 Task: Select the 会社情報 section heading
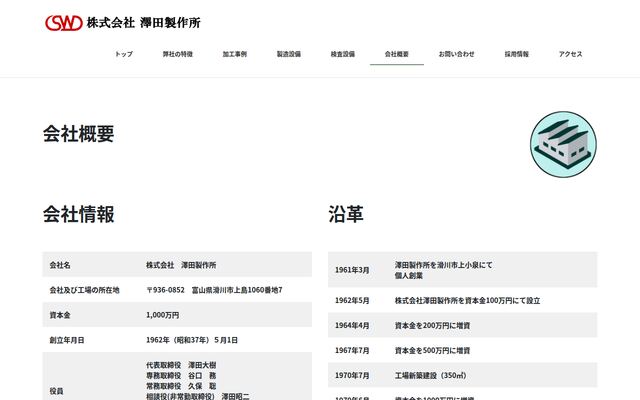79,214
